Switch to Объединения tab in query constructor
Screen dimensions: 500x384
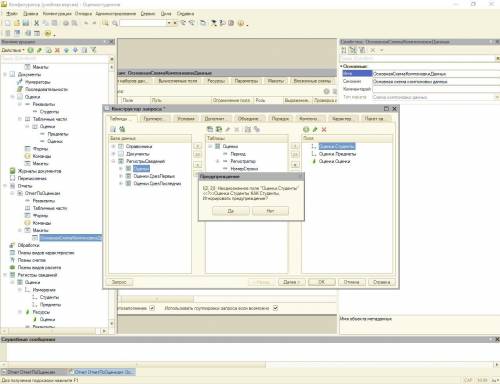pos(248,119)
